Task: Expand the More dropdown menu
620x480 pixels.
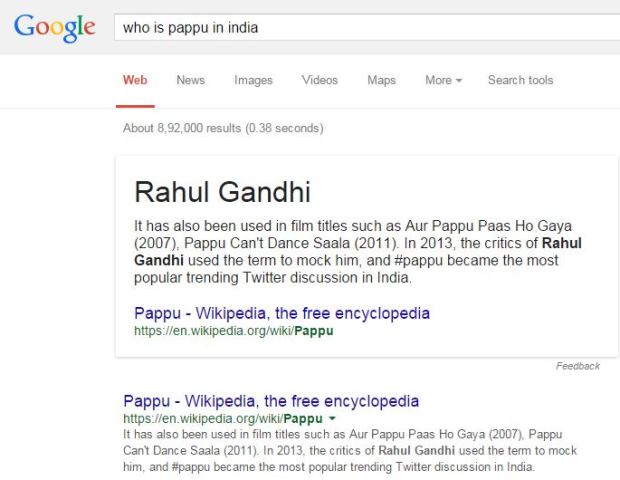Action: click(443, 80)
